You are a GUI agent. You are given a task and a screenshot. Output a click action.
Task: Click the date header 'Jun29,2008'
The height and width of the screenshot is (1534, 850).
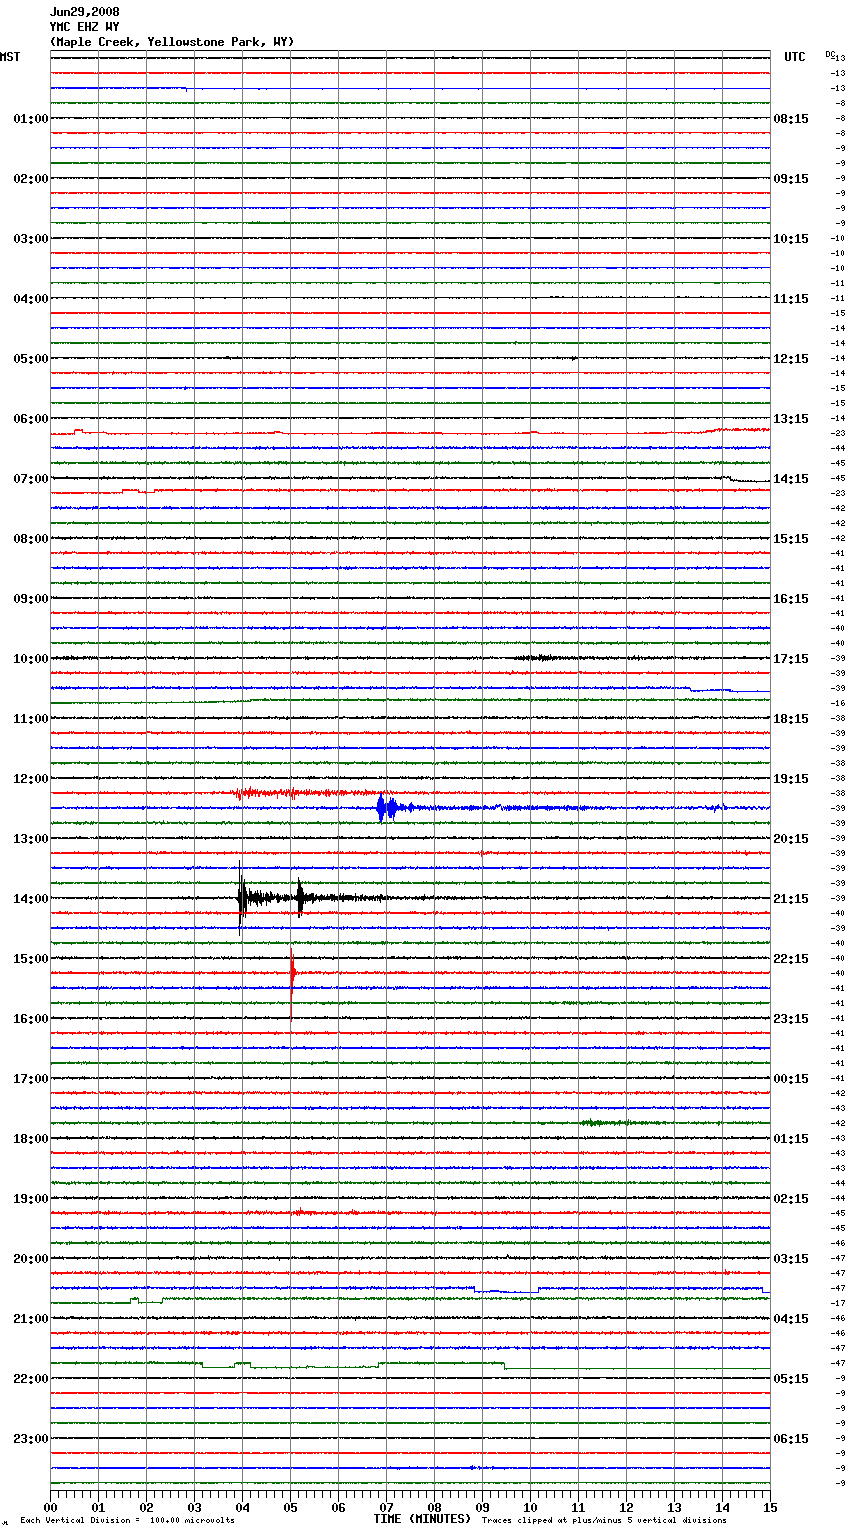click(x=84, y=12)
